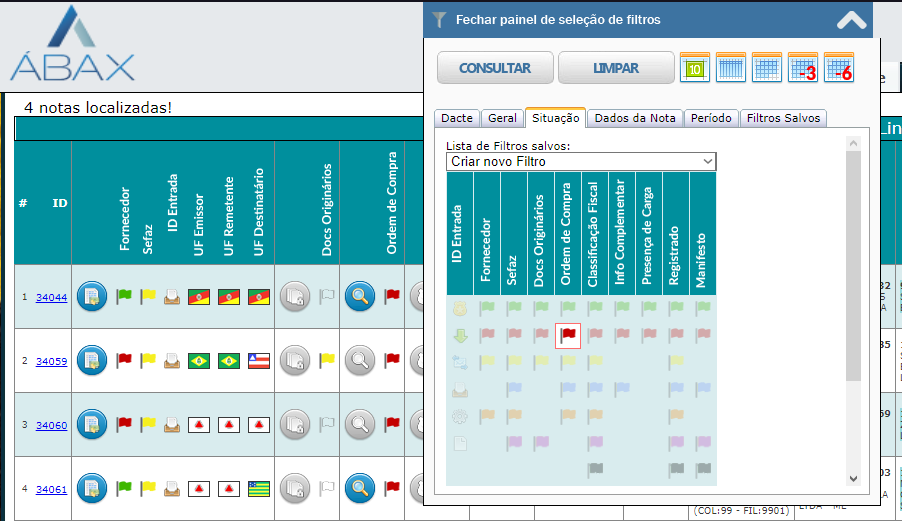Open the Criar novo Filtro dropdown
The width and height of the screenshot is (902, 521).
click(581, 161)
